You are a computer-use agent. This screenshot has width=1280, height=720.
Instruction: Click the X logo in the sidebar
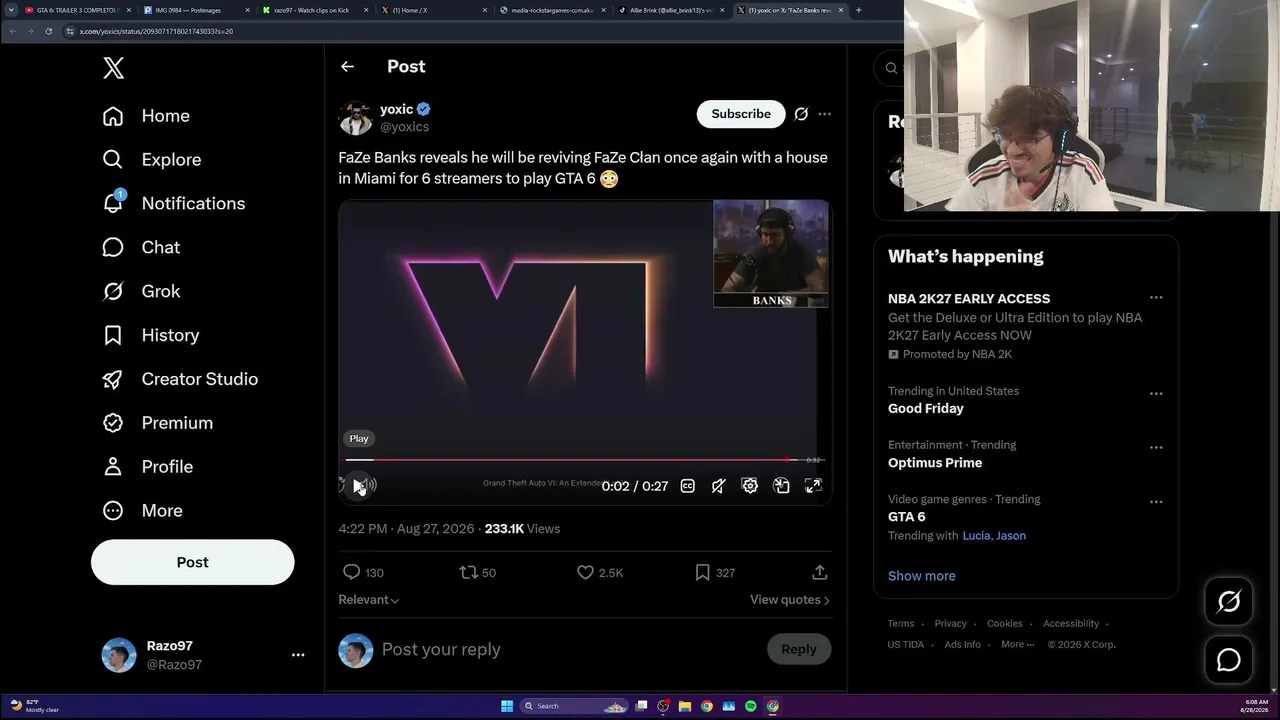(114, 68)
